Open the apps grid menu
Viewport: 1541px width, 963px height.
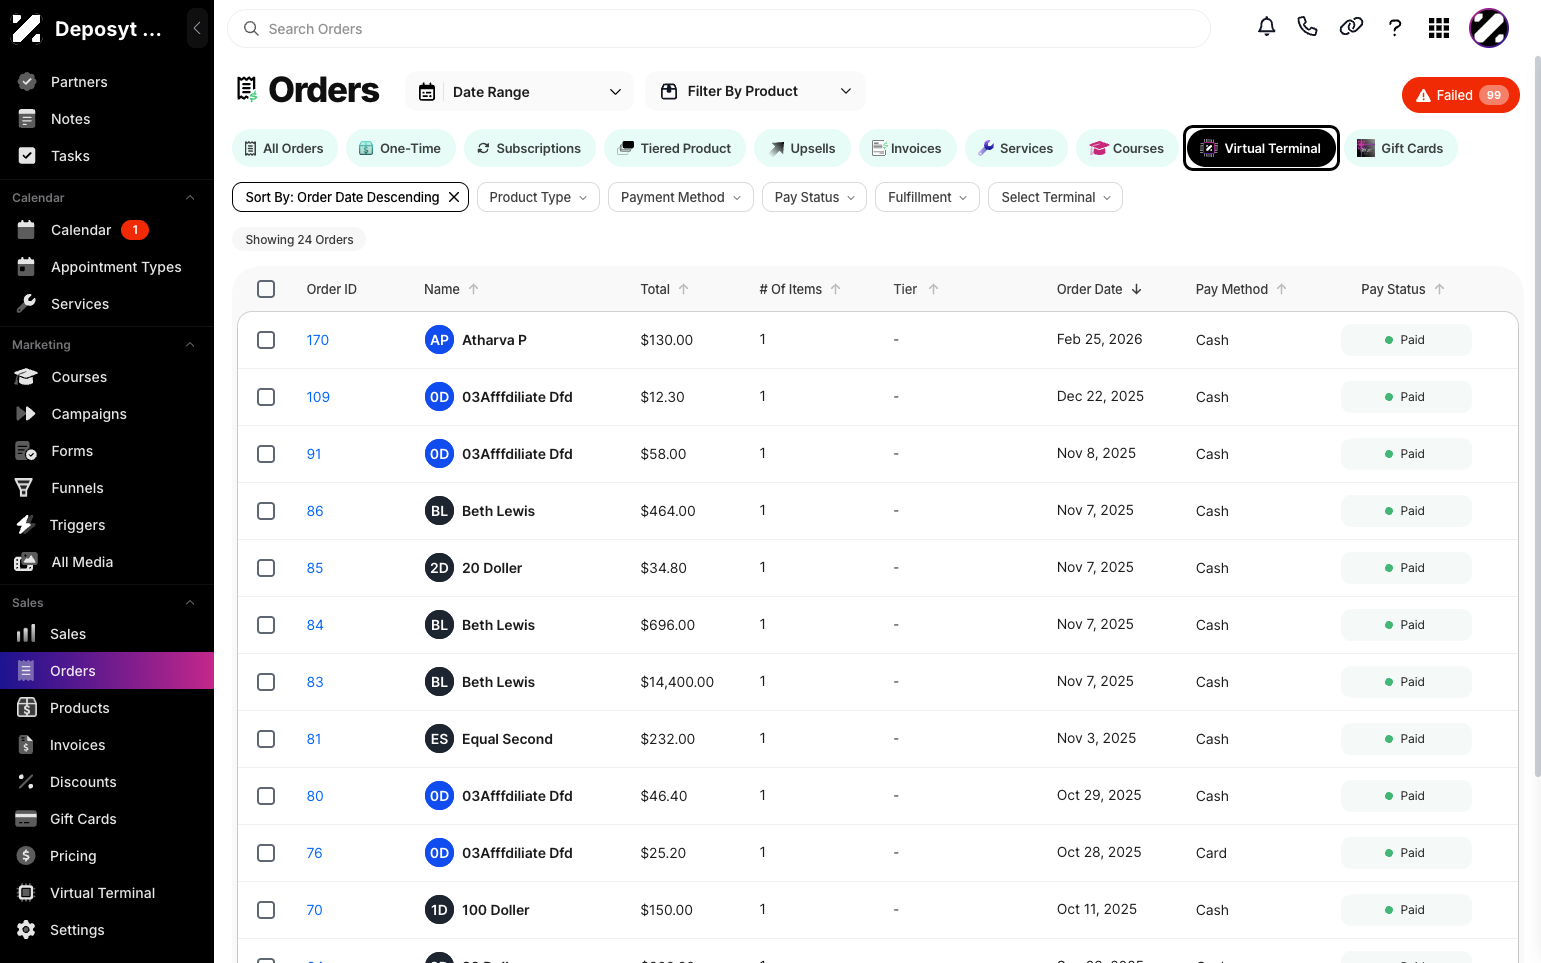coord(1439,28)
